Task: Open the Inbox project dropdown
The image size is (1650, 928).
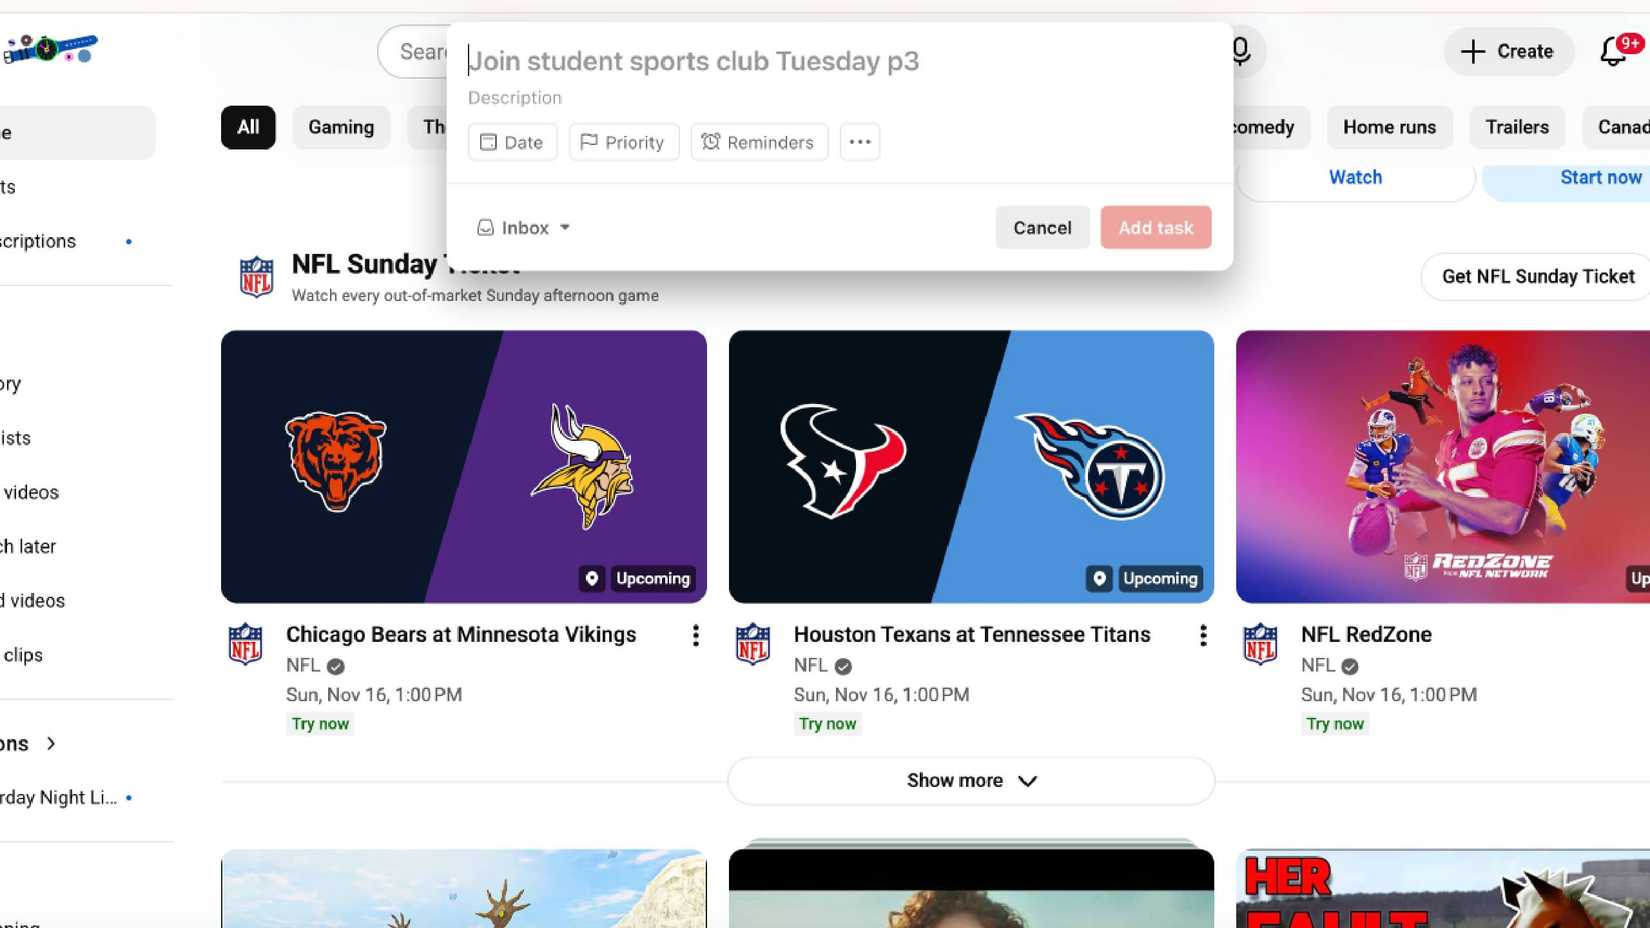Action: 523,228
